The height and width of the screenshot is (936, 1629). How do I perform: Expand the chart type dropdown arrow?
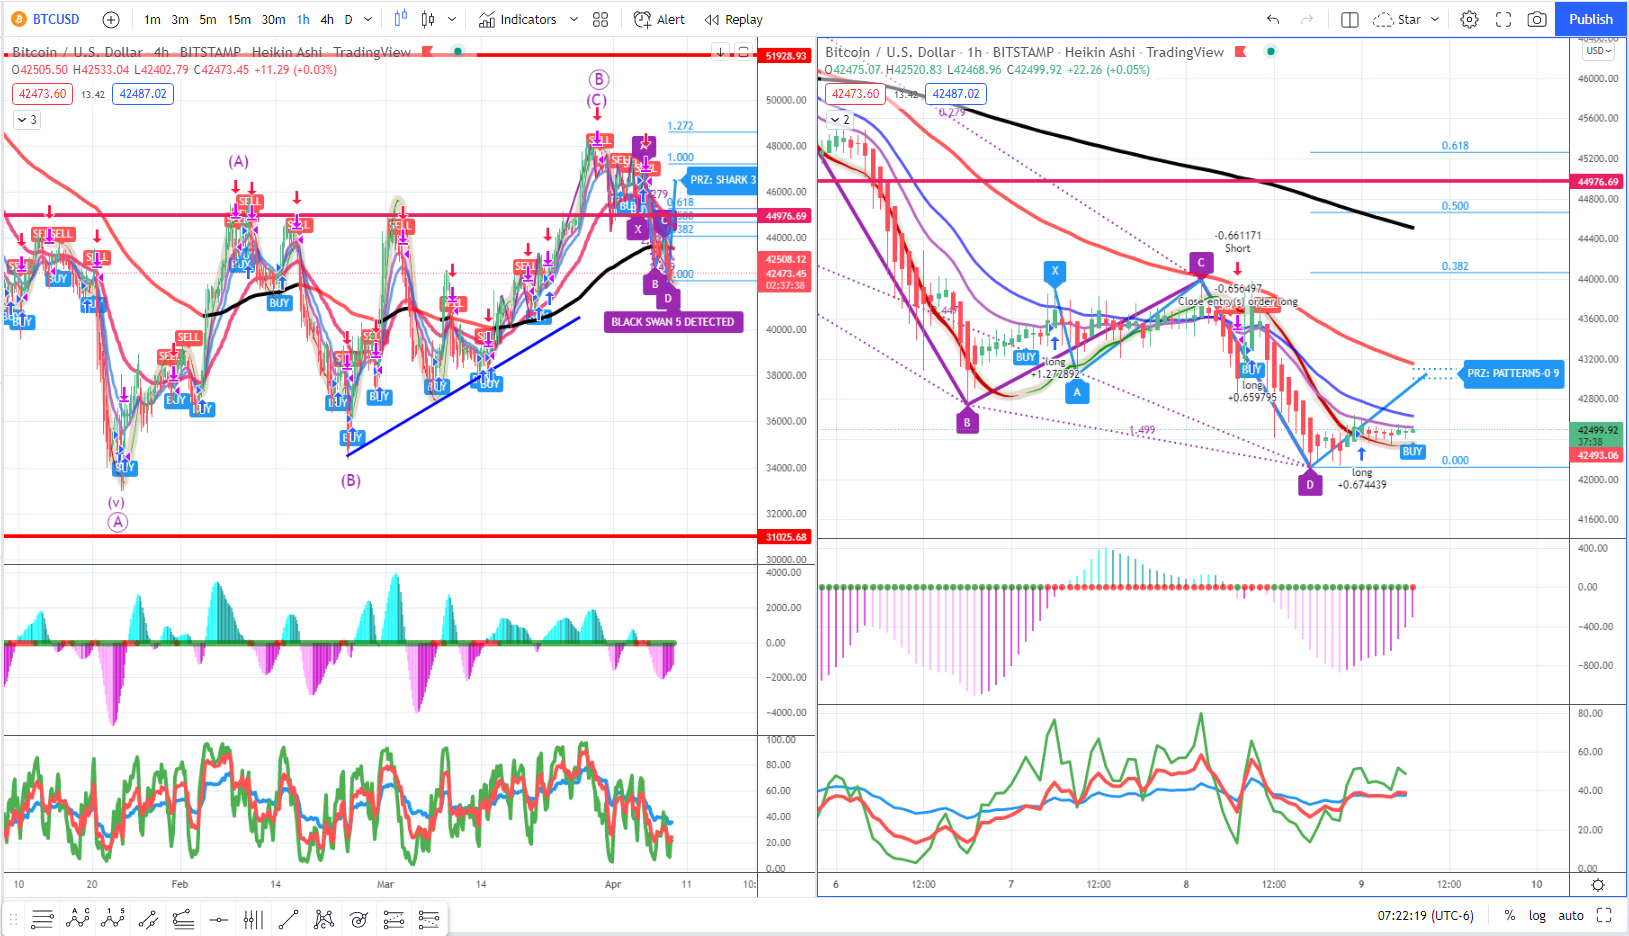(x=452, y=19)
